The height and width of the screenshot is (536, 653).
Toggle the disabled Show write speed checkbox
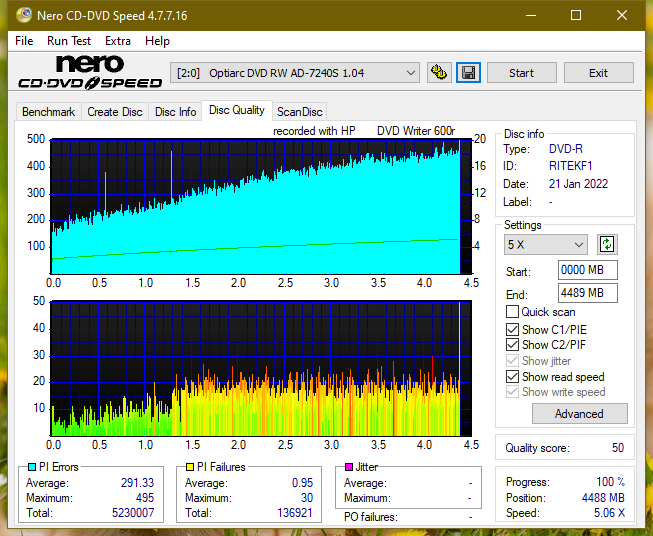[x=512, y=392]
